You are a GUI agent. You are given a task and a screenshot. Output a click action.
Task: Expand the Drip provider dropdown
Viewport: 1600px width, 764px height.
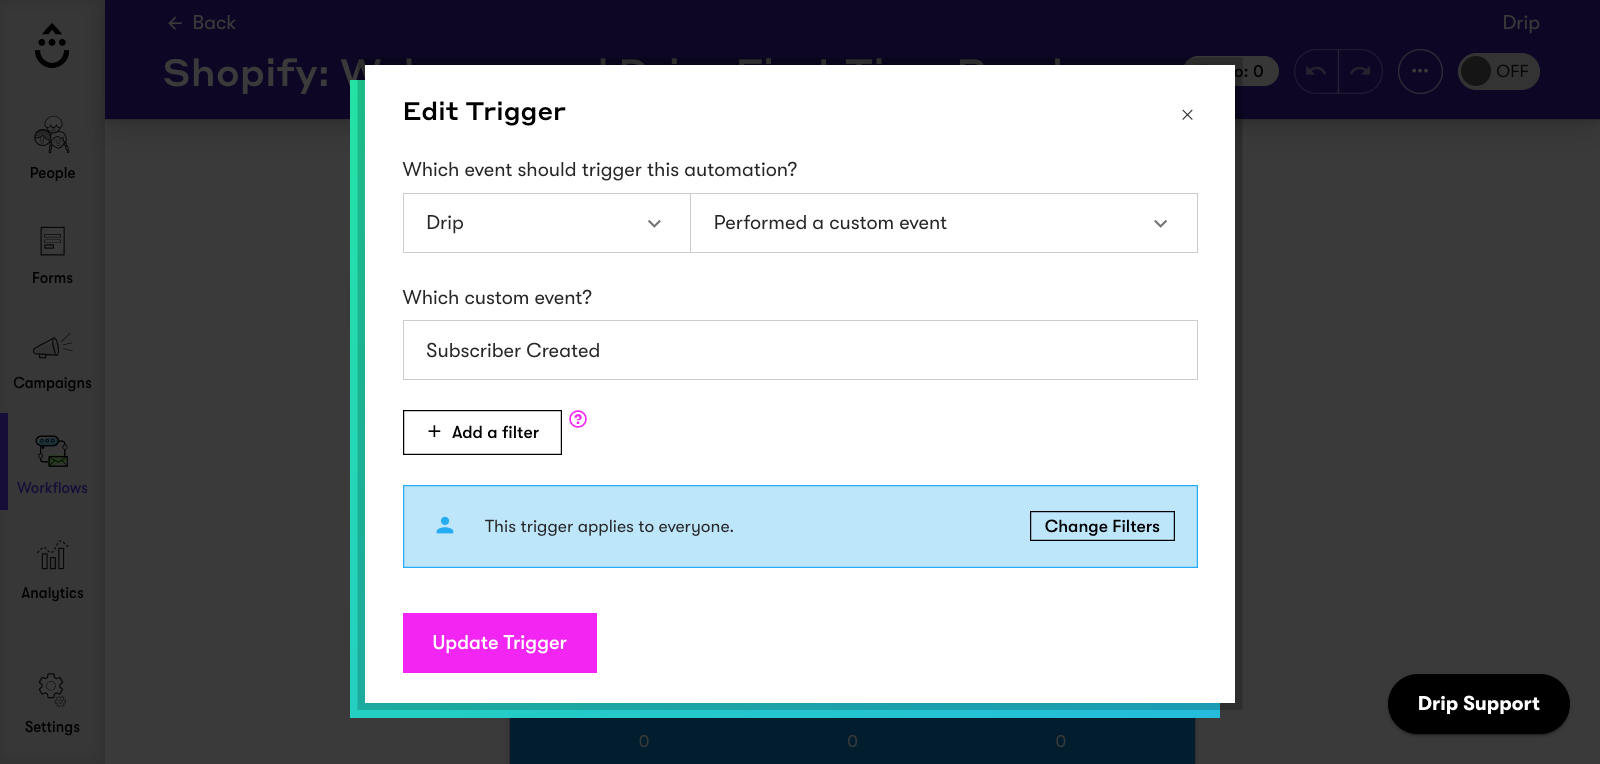[x=546, y=223]
